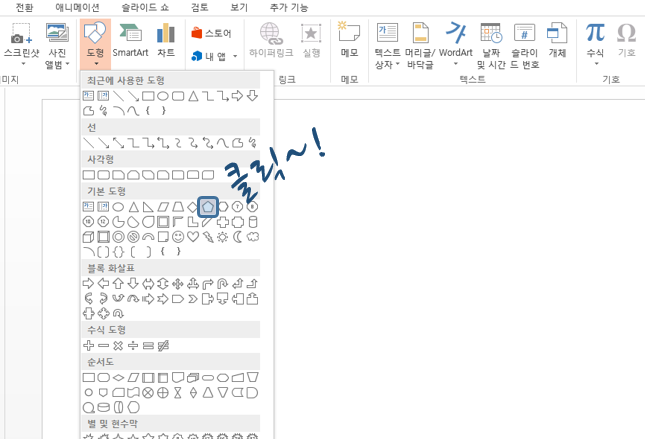
Task: Insert 날짜 및 시간
Action: [x=491, y=45]
